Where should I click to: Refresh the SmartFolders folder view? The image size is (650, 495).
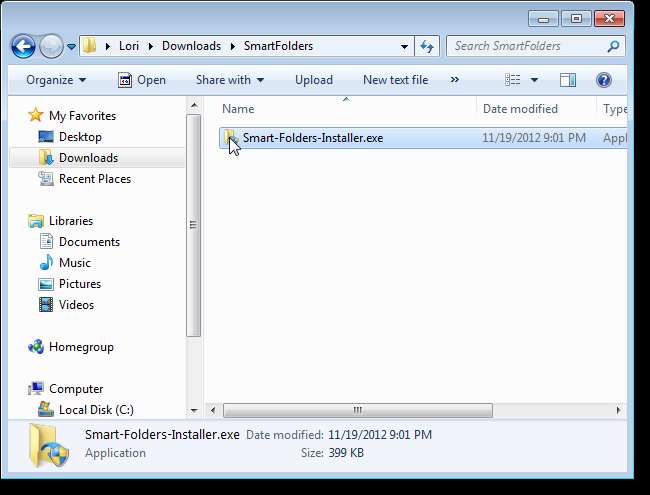point(427,46)
